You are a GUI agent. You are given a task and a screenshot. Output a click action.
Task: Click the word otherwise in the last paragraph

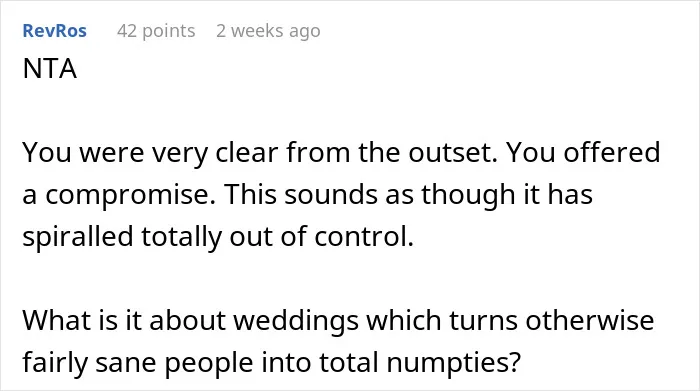[x=589, y=320]
